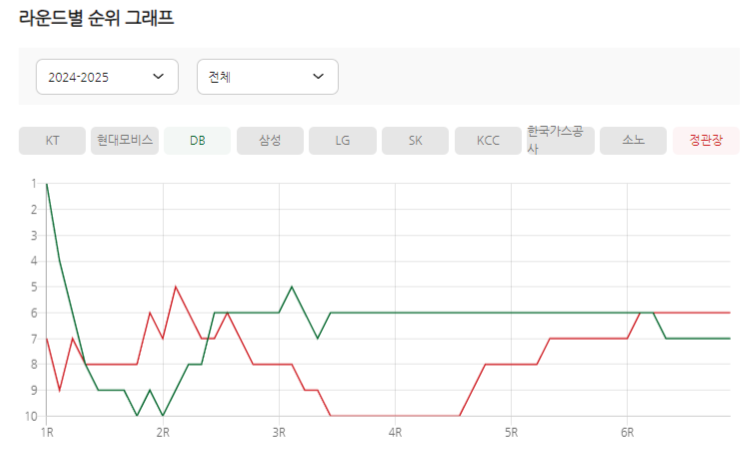
Task: Enable the 삼성 team filter
Action: tap(270, 141)
